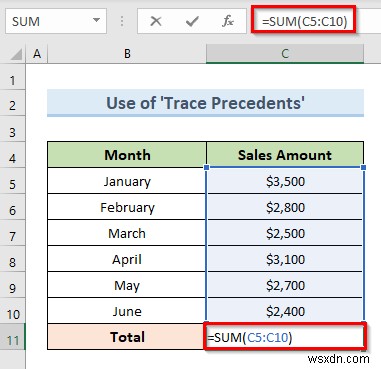Select the May cell
Viewport: 381px width, 369px height.
(127, 285)
